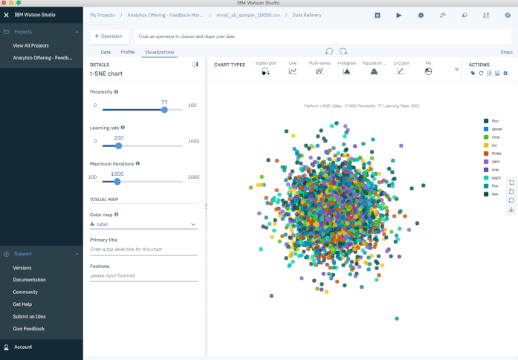Open the Steps panel
Viewport: 518px width, 360px height.
[506, 52]
